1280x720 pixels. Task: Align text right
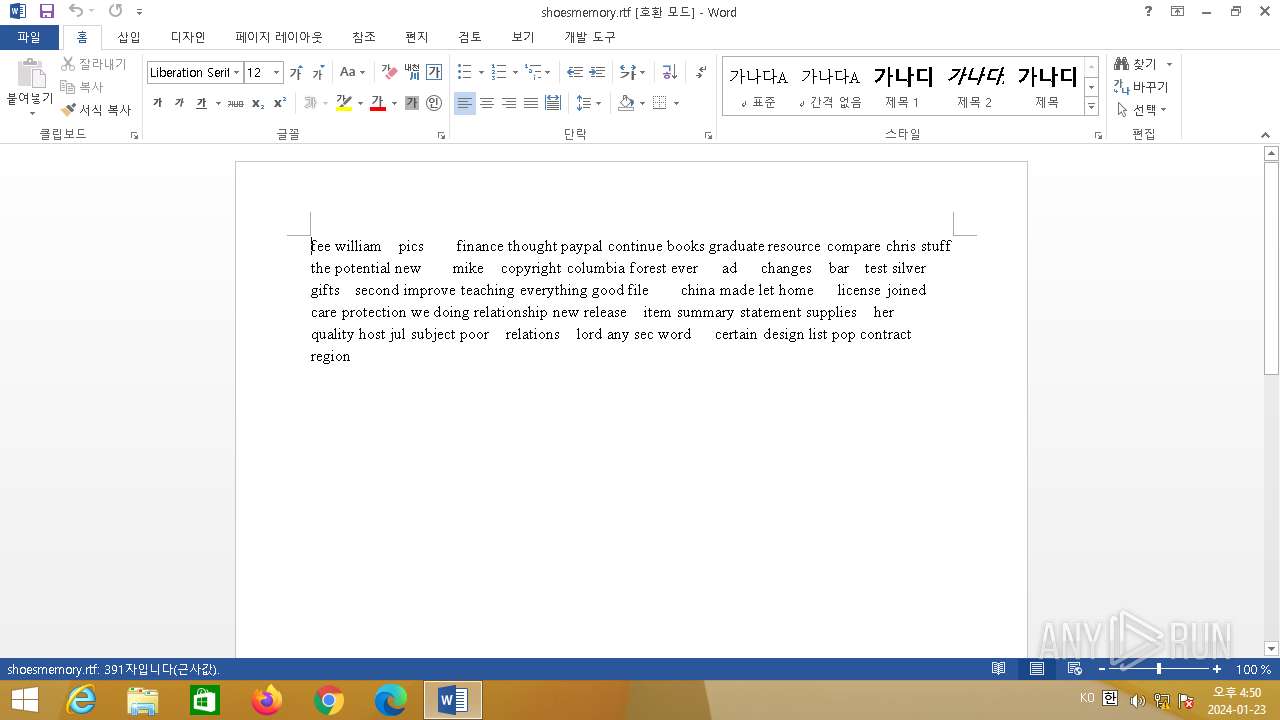click(x=509, y=103)
